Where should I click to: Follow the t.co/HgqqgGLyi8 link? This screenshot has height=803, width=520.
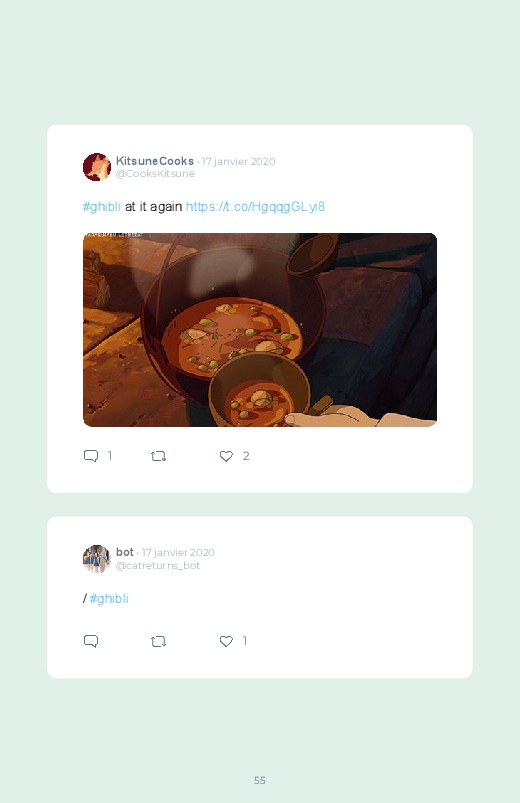click(255, 206)
